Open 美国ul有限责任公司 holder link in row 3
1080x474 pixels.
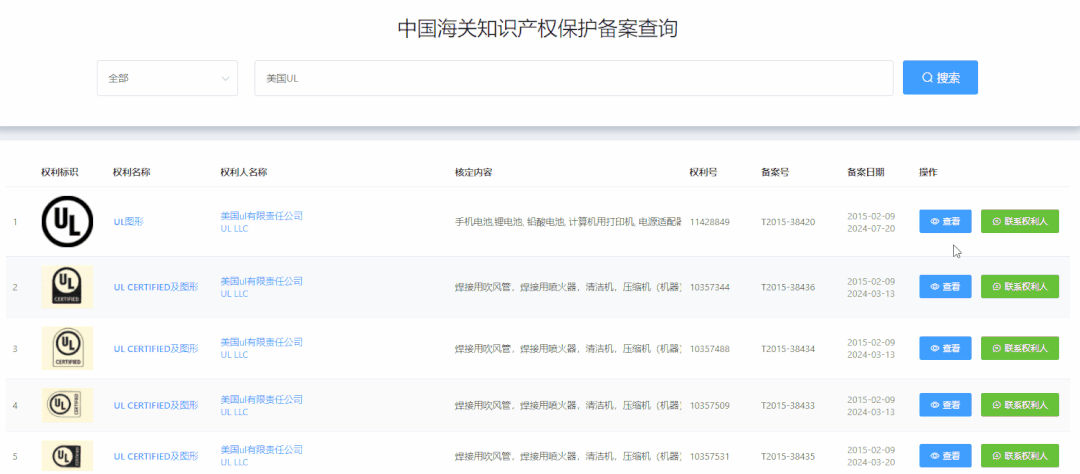[262, 342]
